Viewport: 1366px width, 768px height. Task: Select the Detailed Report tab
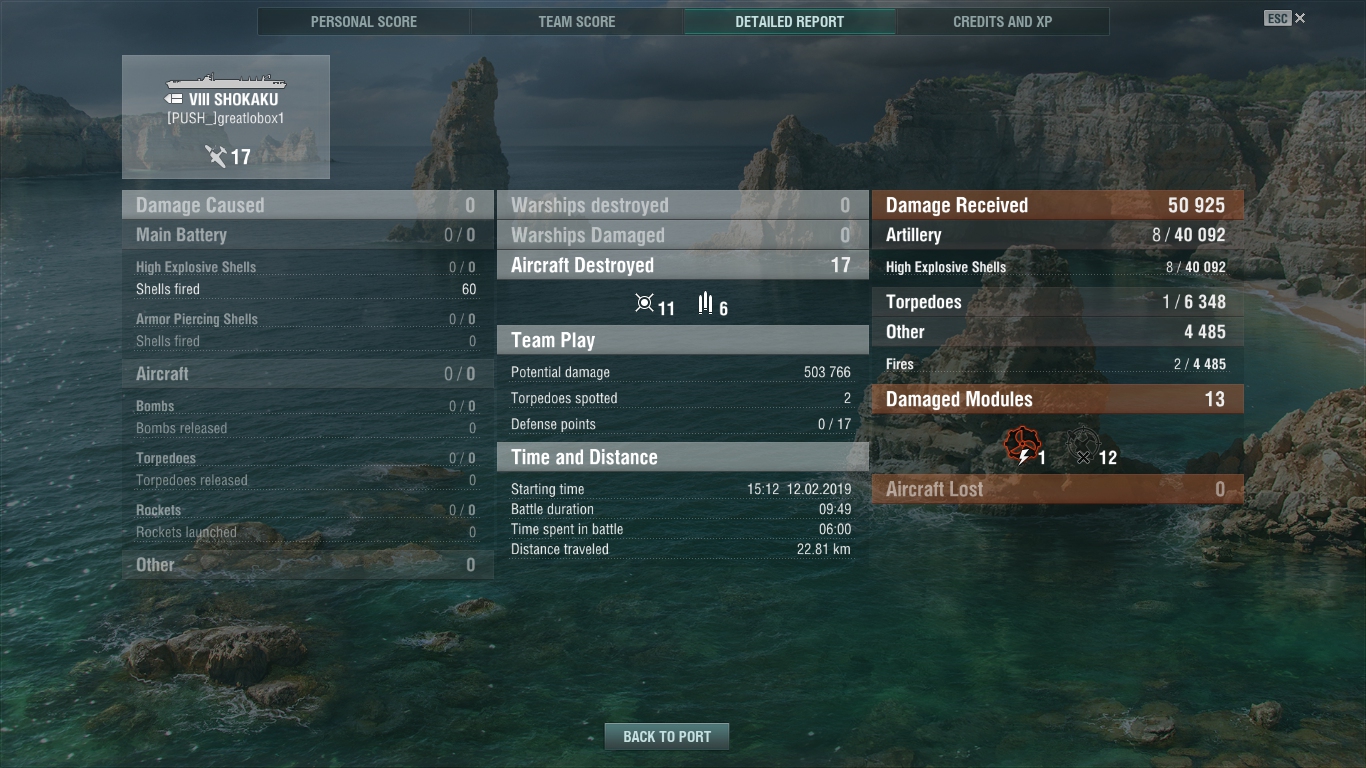tap(790, 21)
